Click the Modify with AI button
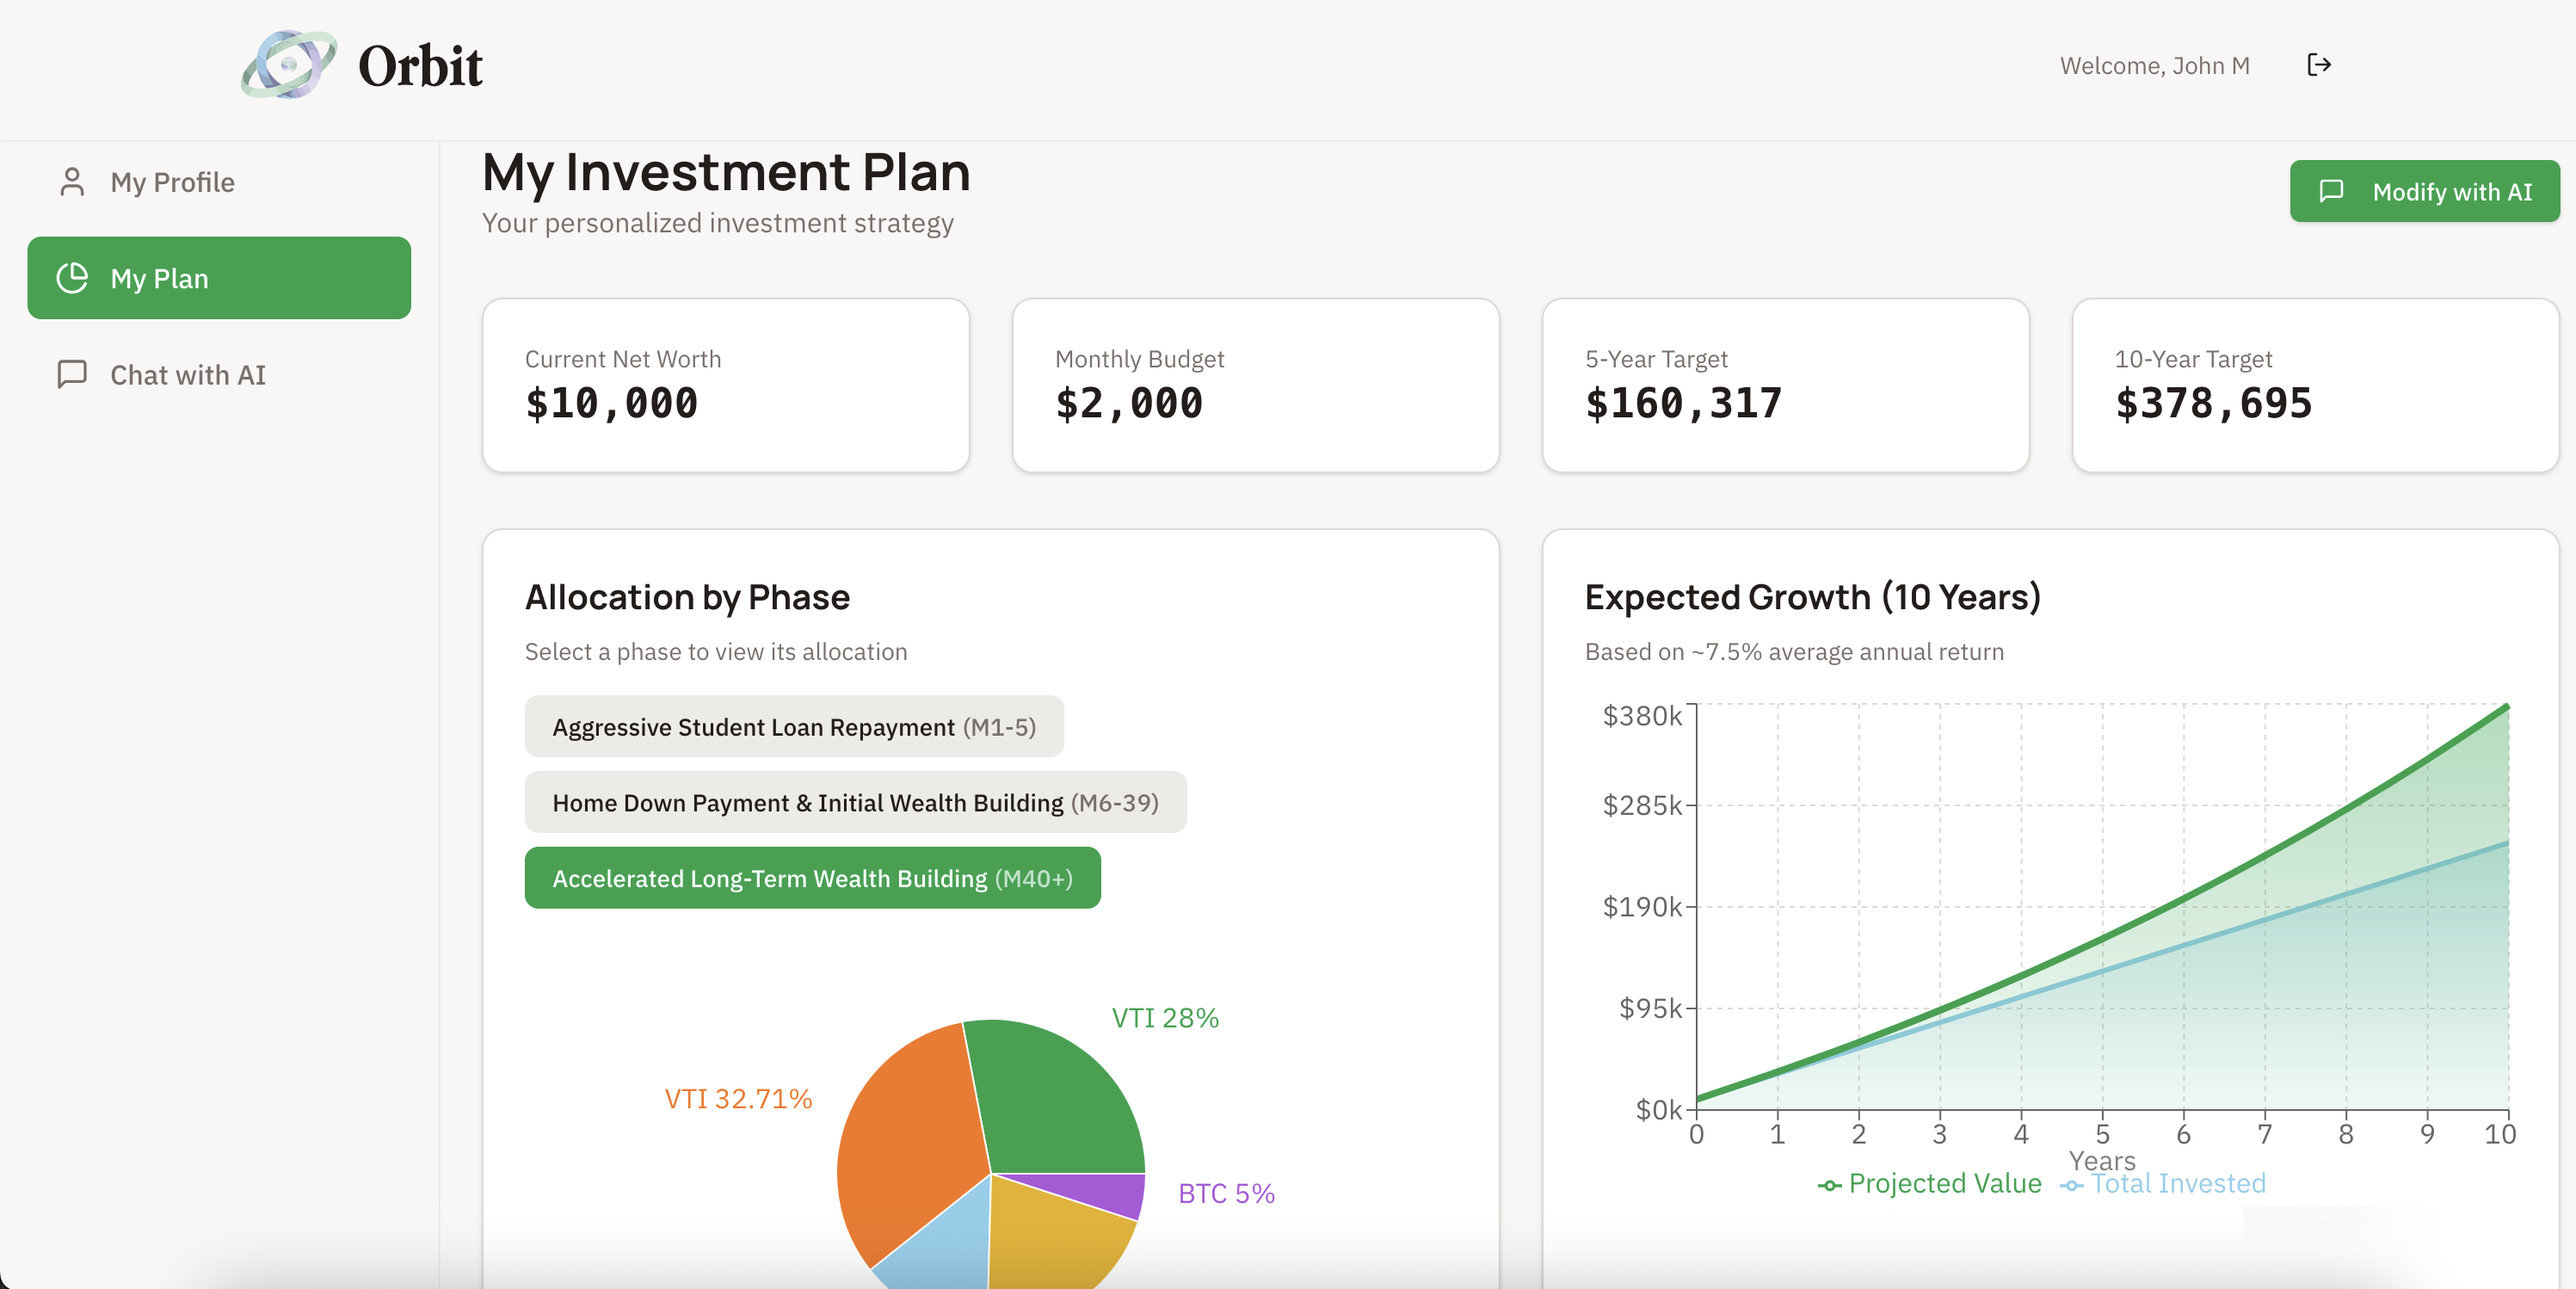The height and width of the screenshot is (1289, 2576). click(2425, 191)
